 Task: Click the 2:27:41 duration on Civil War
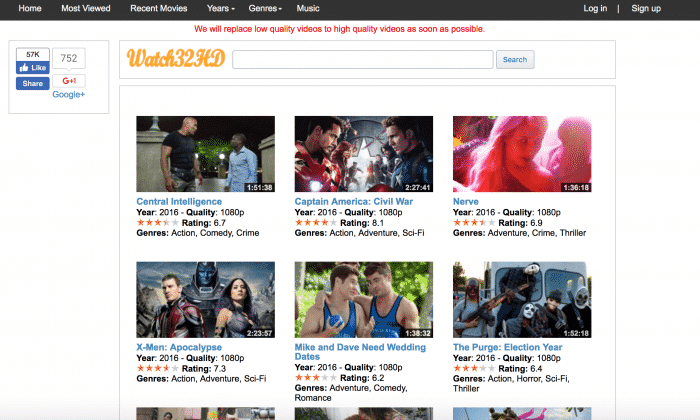click(x=418, y=187)
